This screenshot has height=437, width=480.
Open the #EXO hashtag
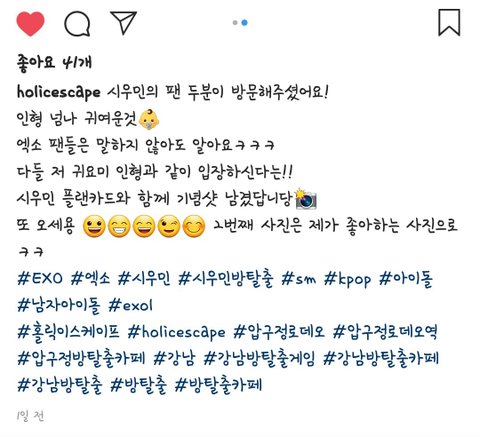pos(40,278)
